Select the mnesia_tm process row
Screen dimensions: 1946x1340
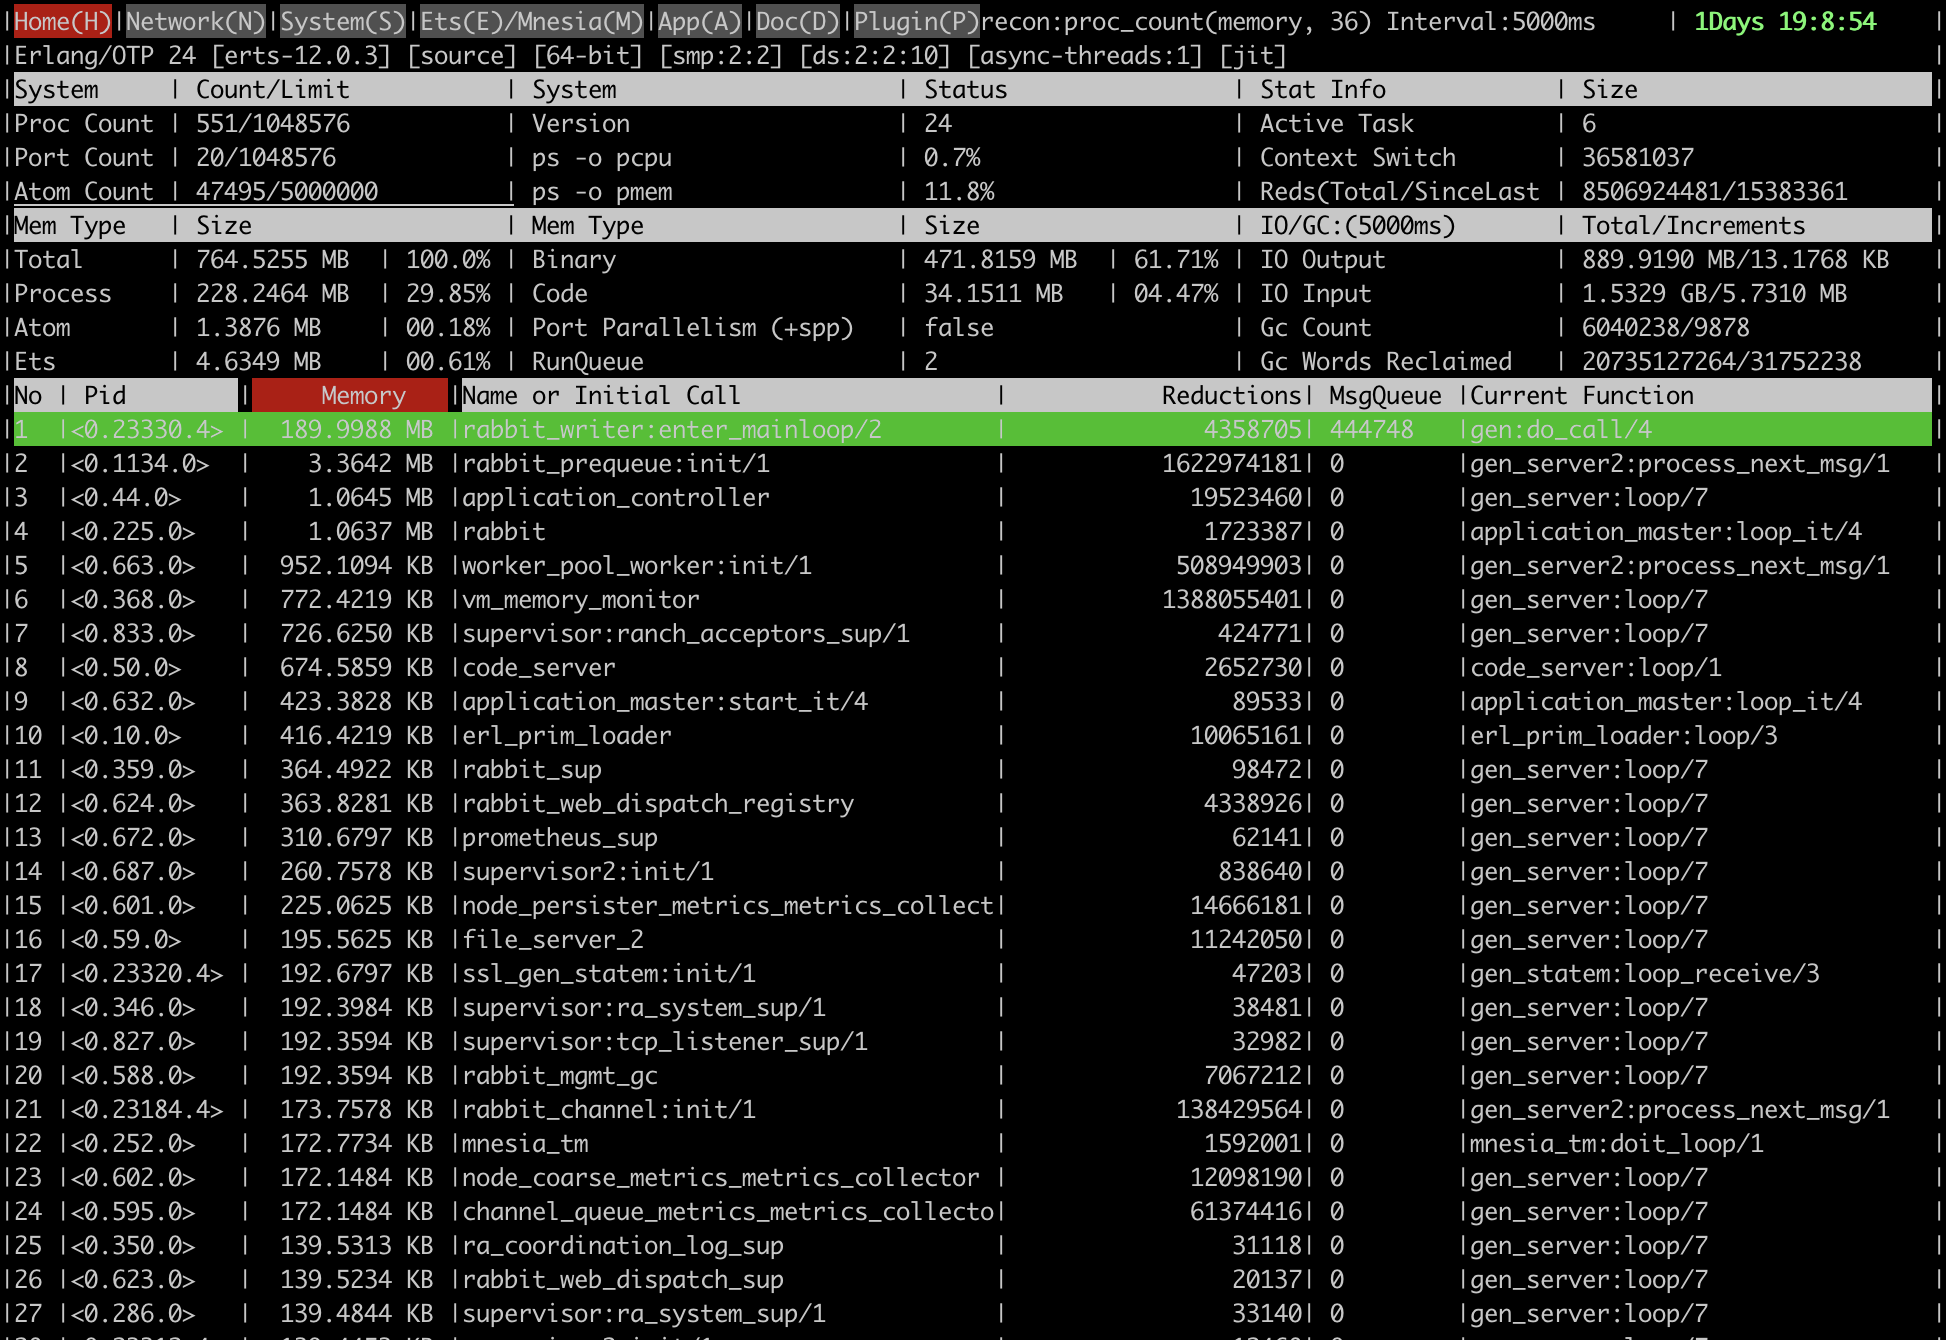(x=972, y=1143)
